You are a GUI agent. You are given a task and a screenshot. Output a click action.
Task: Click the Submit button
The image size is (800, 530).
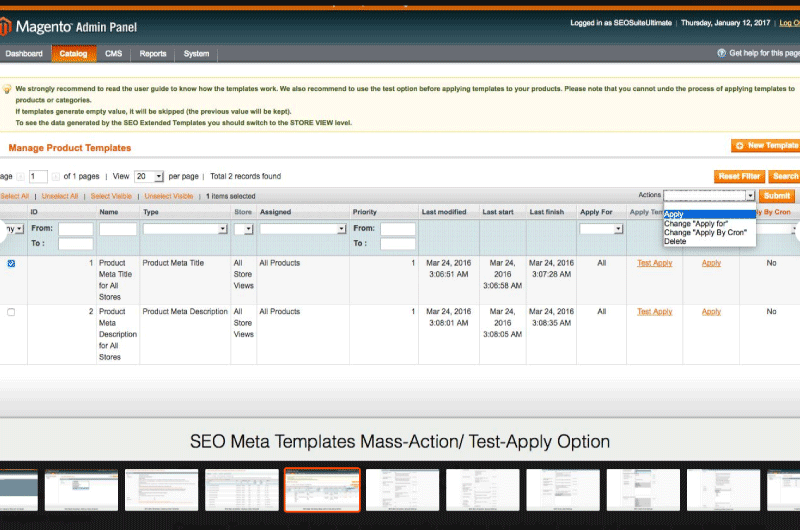(x=777, y=196)
